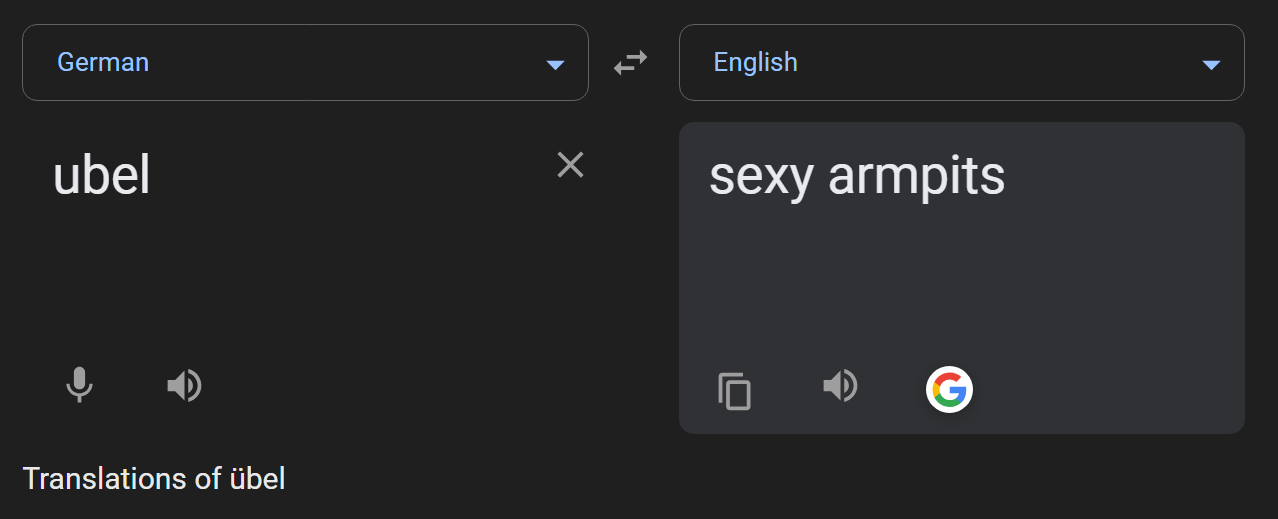Image resolution: width=1278 pixels, height=519 pixels.
Task: Swap the German and English languages
Action: coord(630,63)
